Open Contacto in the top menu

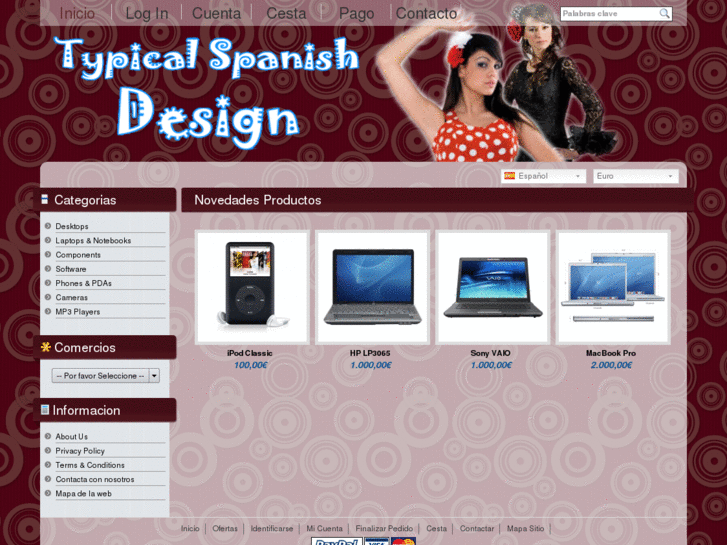(x=426, y=13)
